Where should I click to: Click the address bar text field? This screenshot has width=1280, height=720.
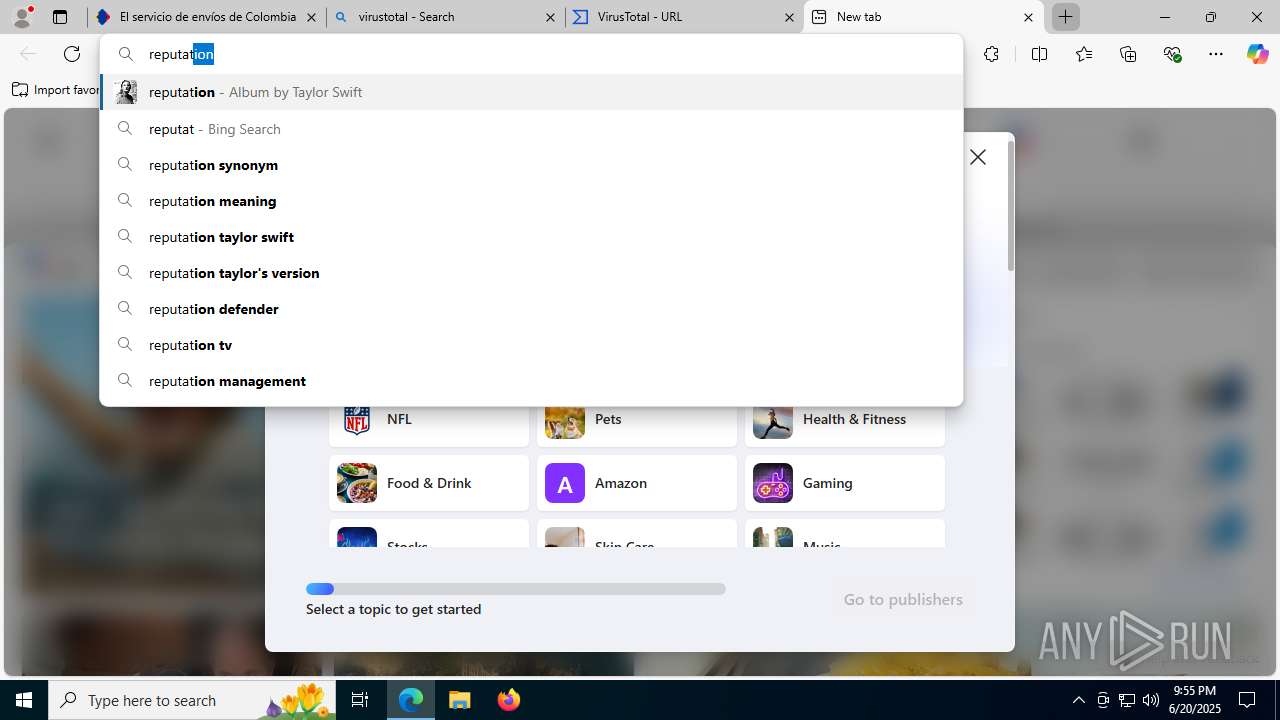pyautogui.click(x=531, y=54)
